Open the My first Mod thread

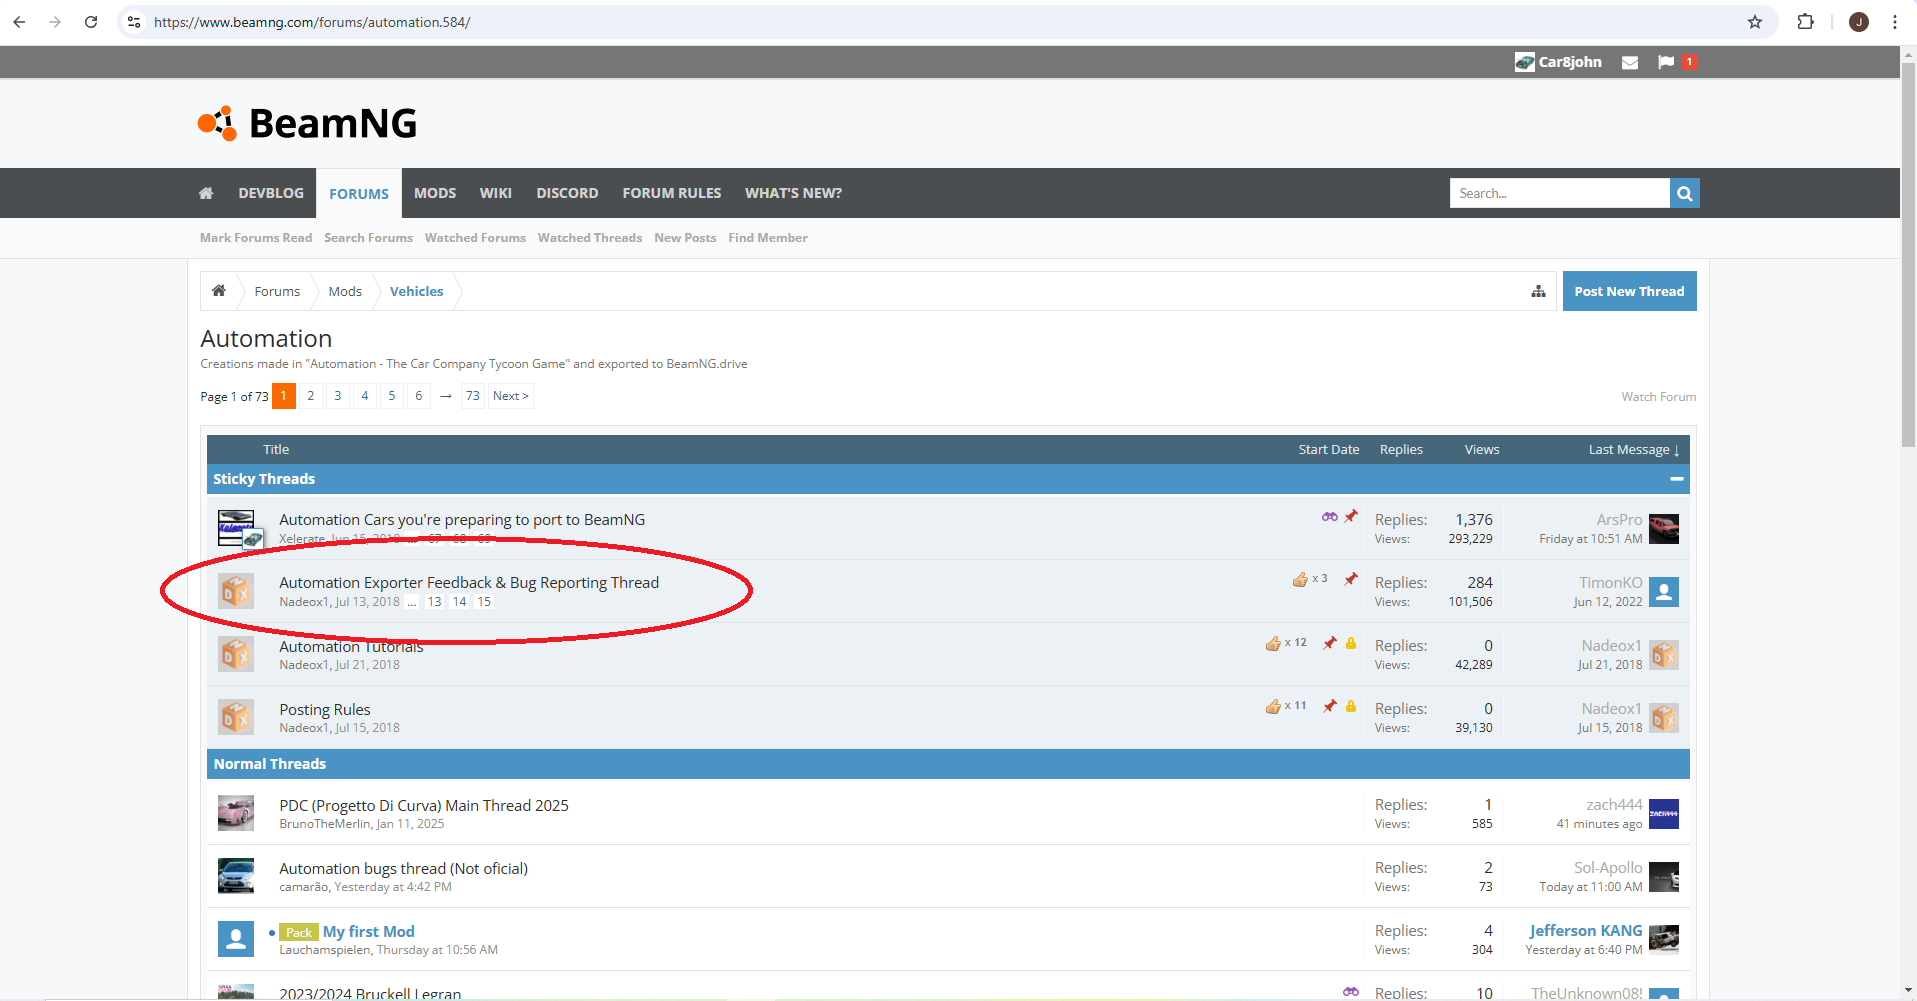click(x=369, y=931)
